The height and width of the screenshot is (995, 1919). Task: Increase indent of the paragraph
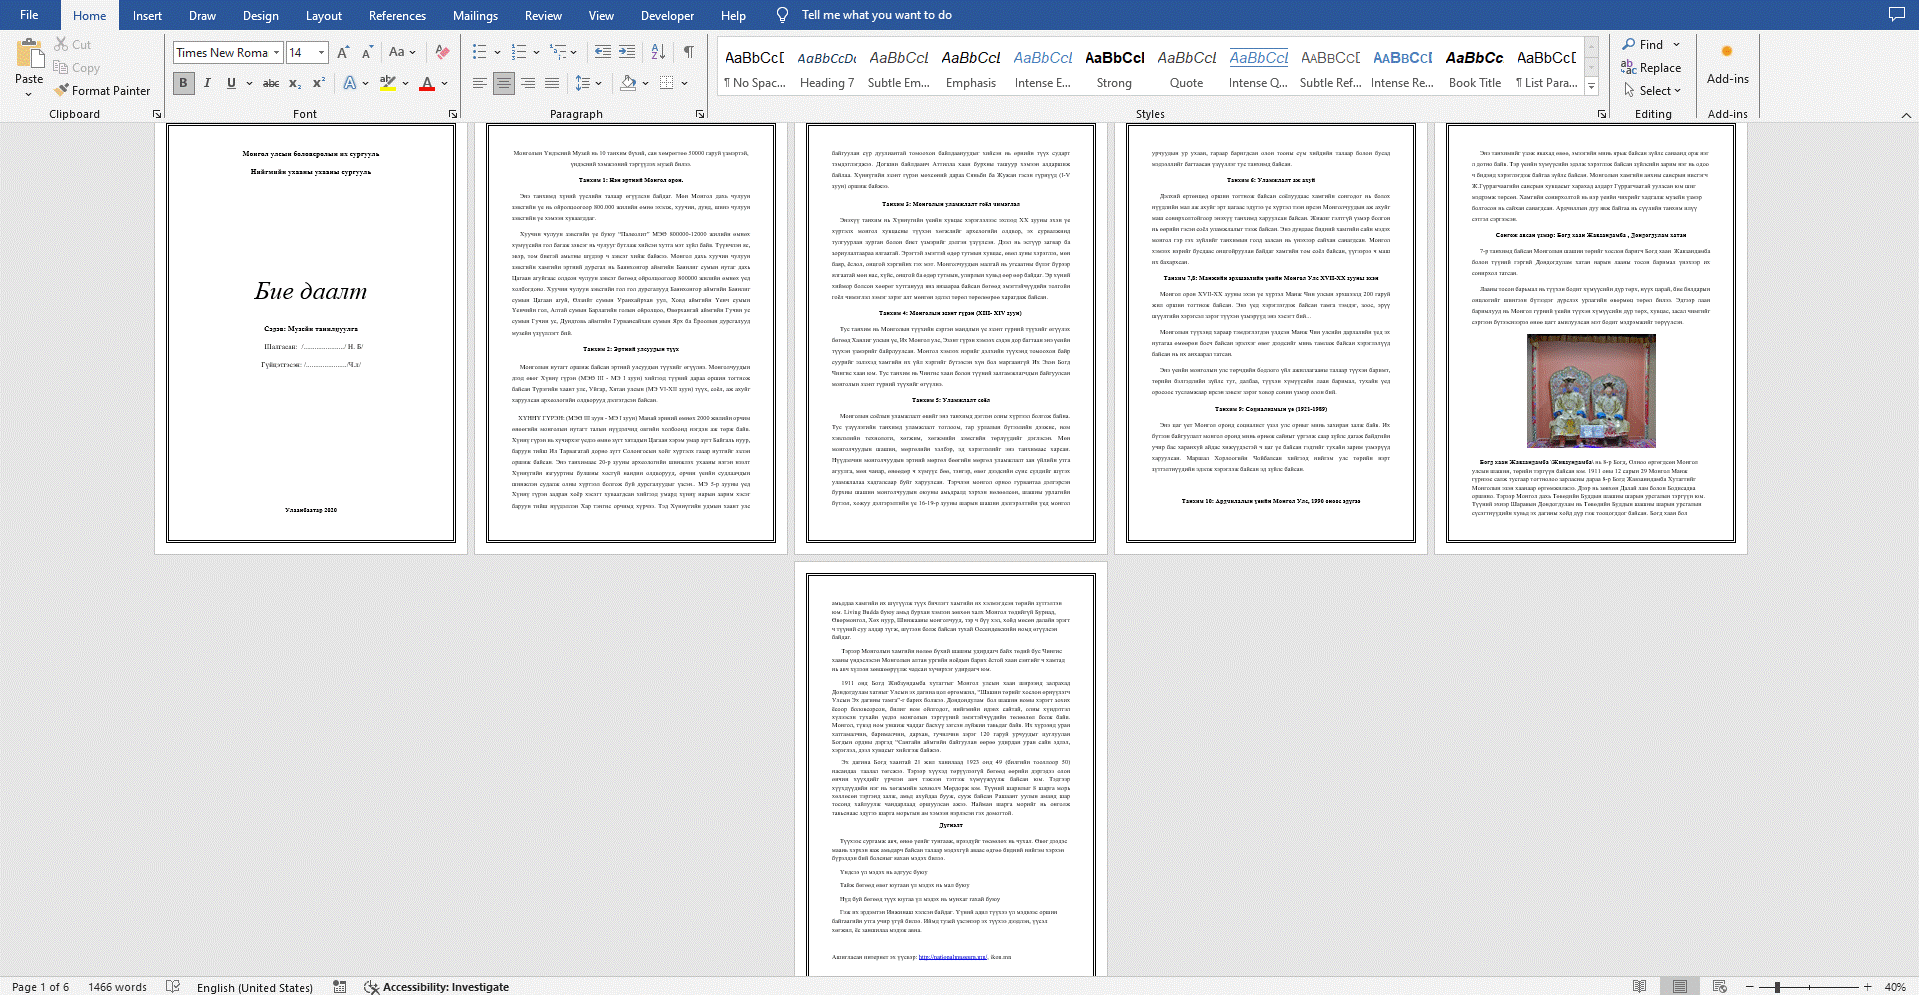pyautogui.click(x=627, y=52)
